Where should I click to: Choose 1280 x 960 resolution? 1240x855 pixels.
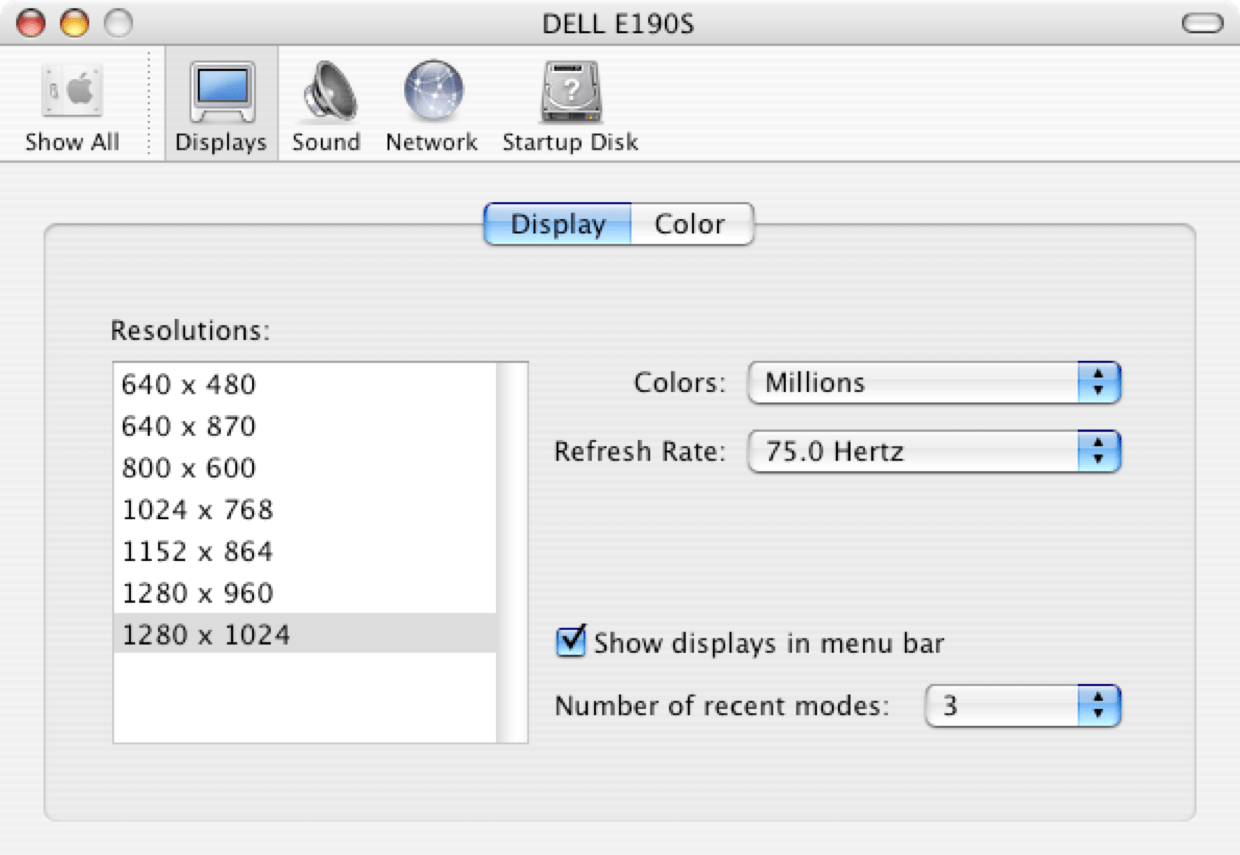pos(305,593)
